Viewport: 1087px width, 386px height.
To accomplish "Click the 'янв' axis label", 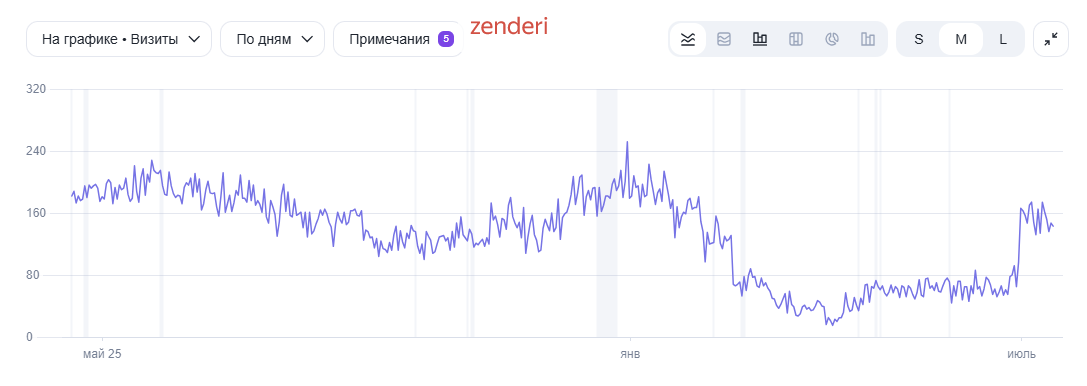I will click(x=629, y=354).
